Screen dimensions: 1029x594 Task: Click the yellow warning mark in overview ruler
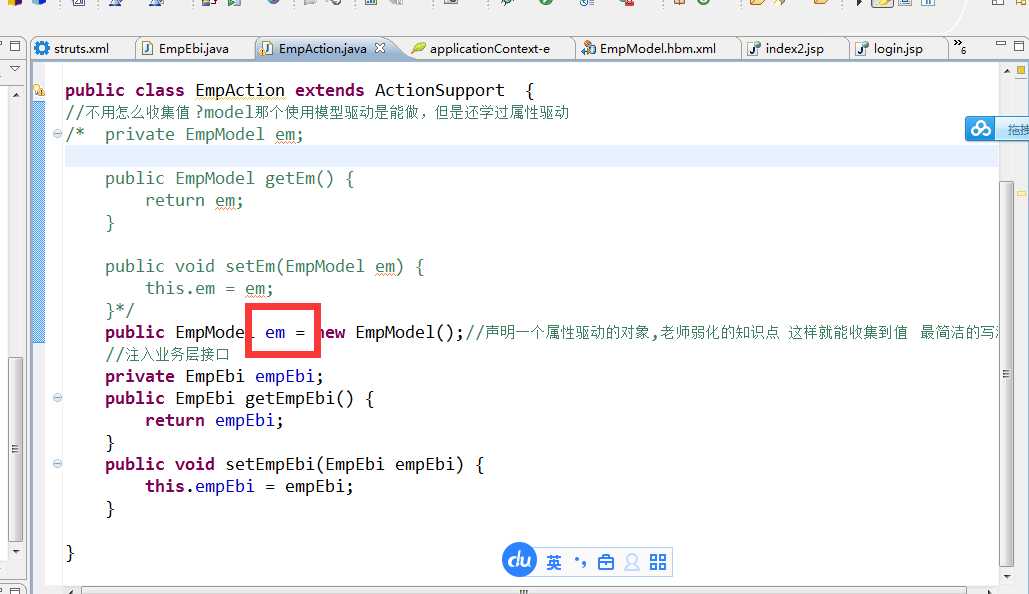[1021, 194]
